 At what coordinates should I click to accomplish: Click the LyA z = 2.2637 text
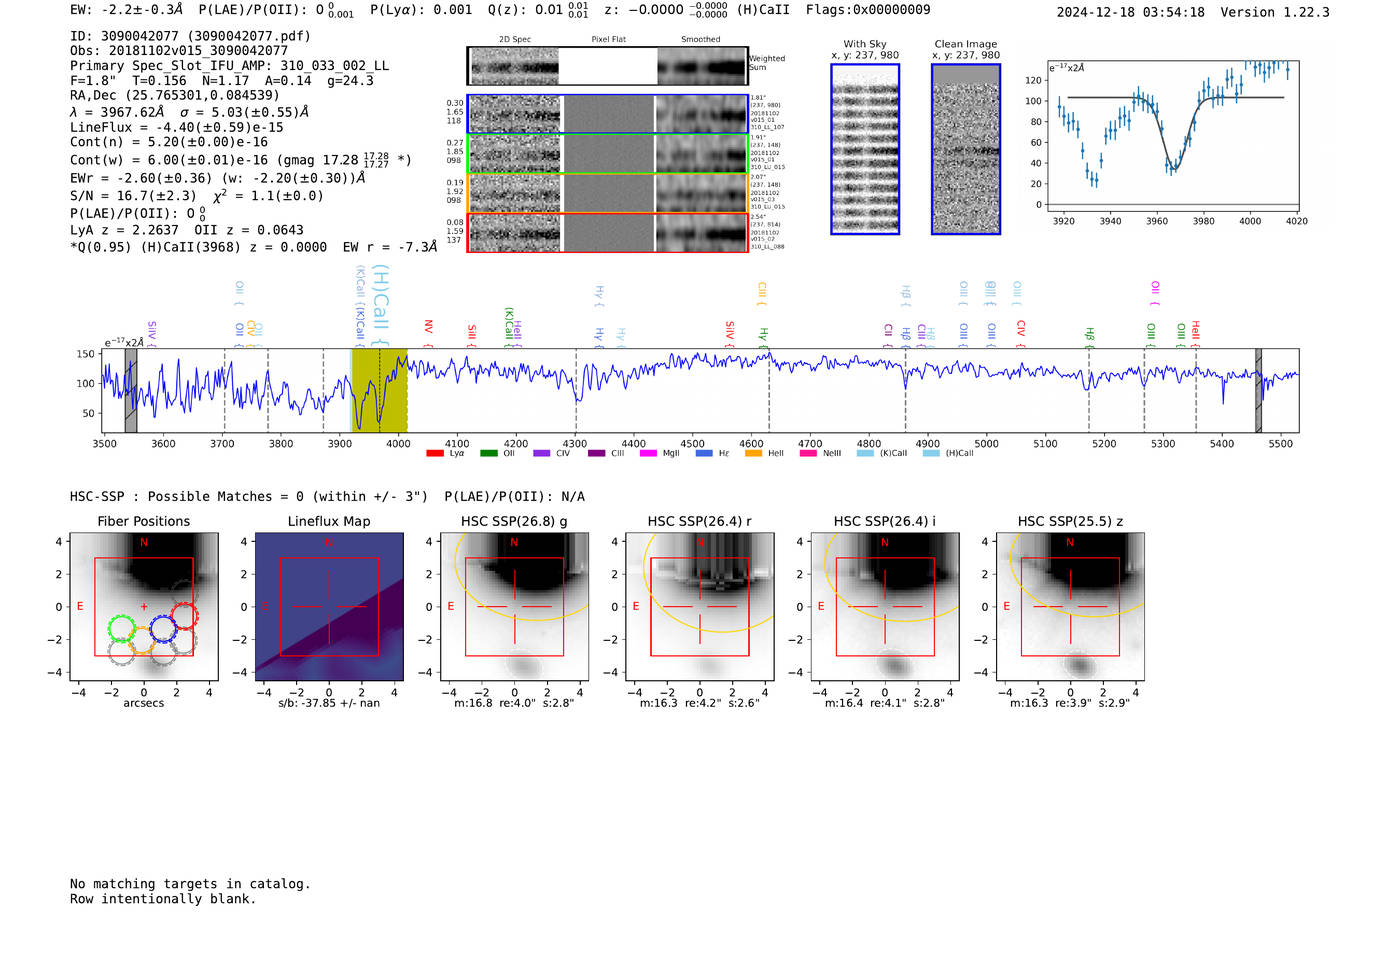(x=124, y=230)
